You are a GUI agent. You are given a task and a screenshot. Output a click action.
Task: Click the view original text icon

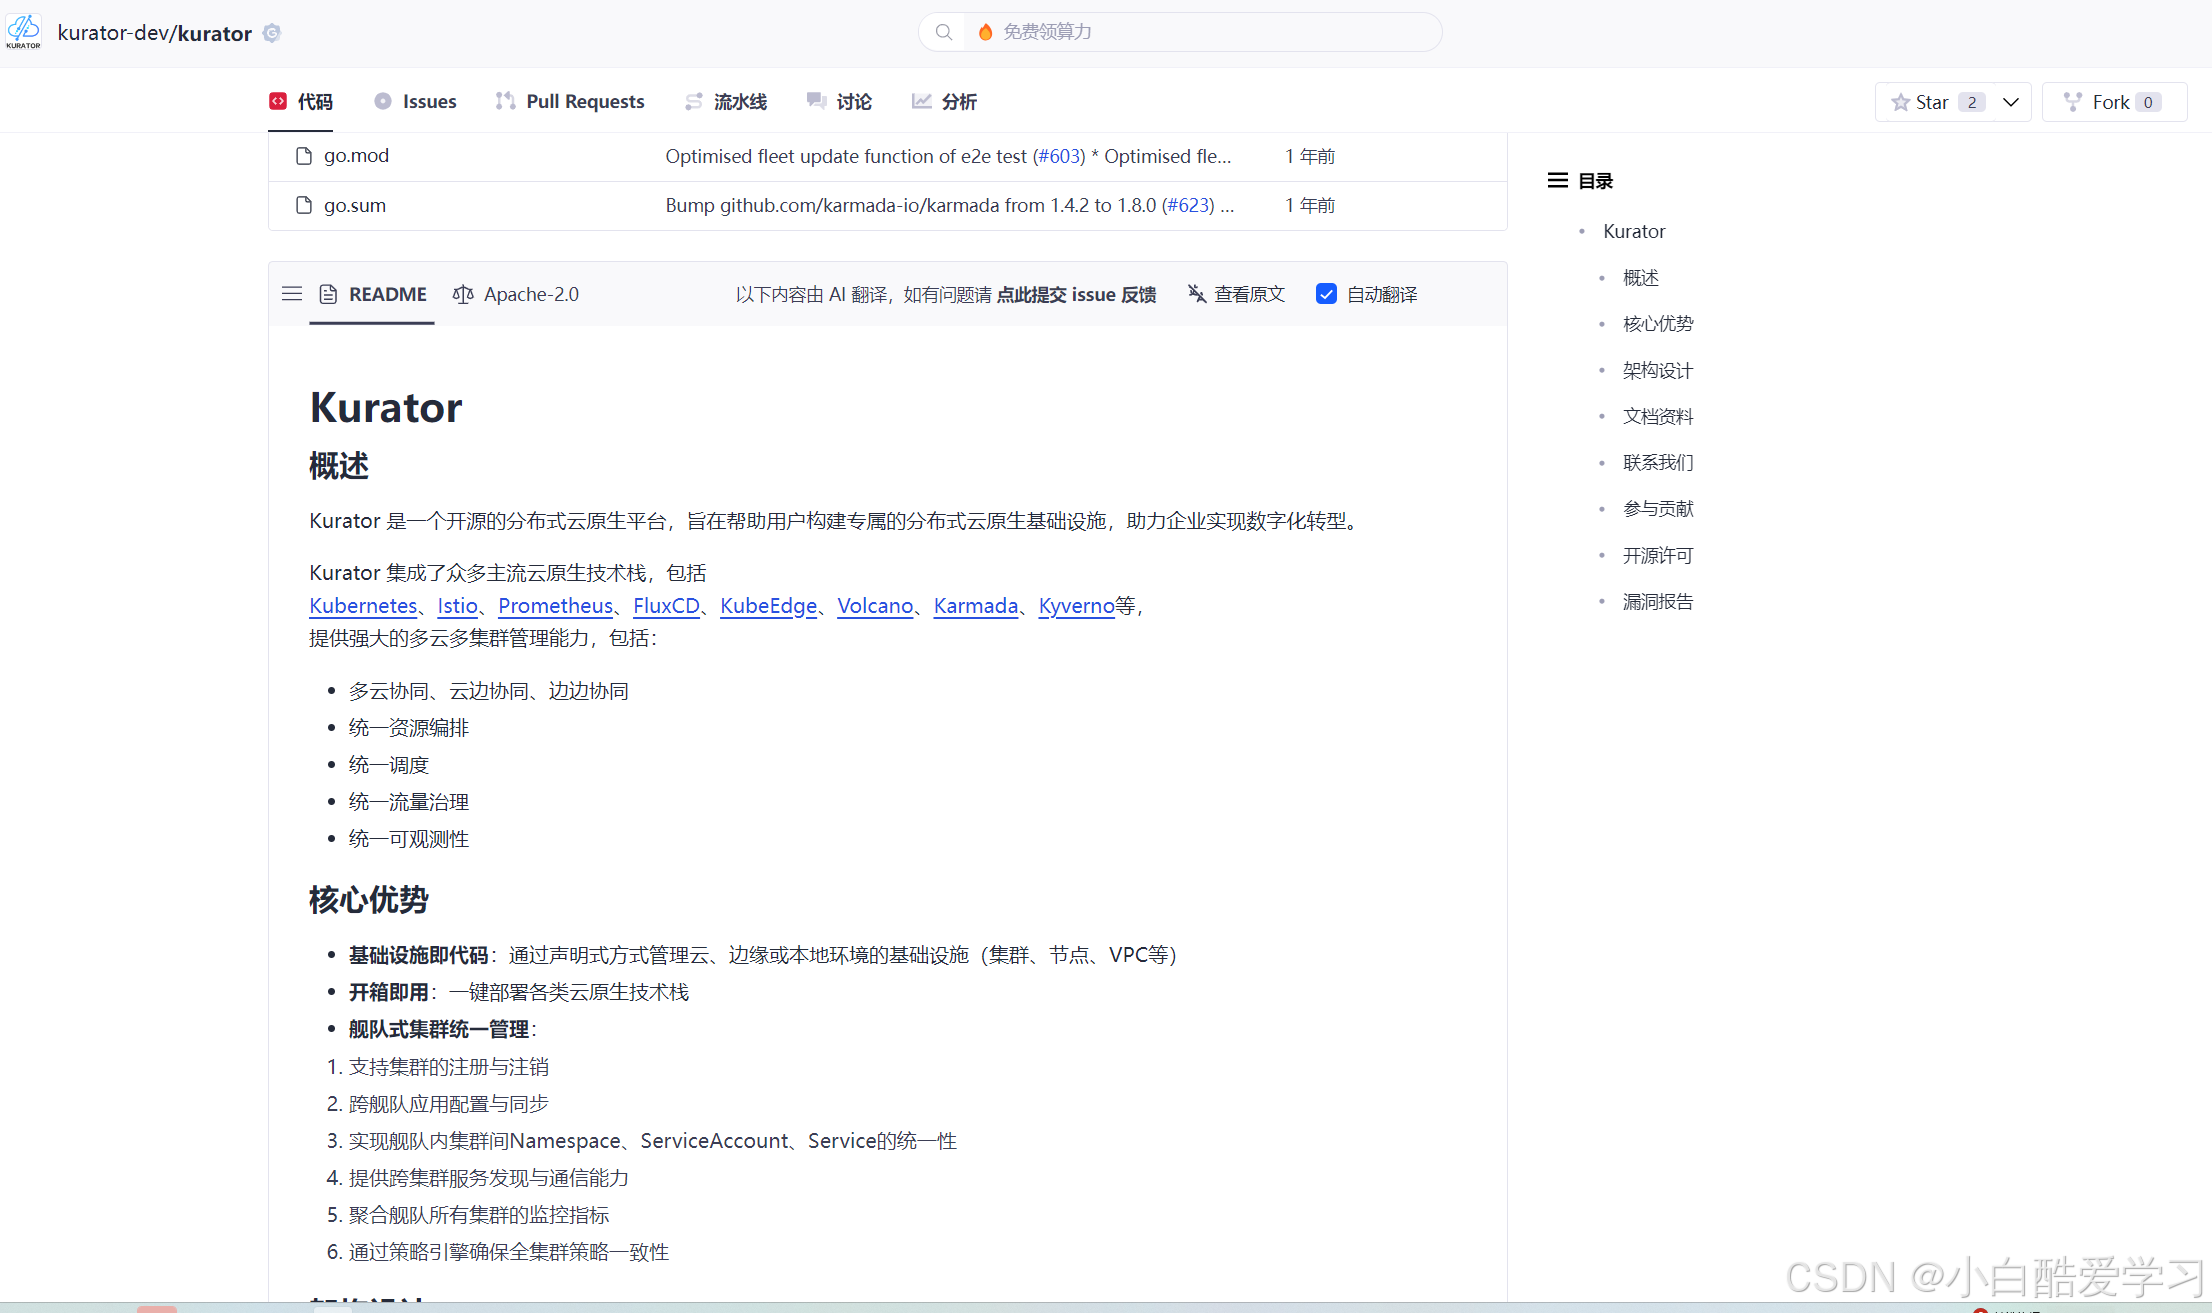[1197, 294]
